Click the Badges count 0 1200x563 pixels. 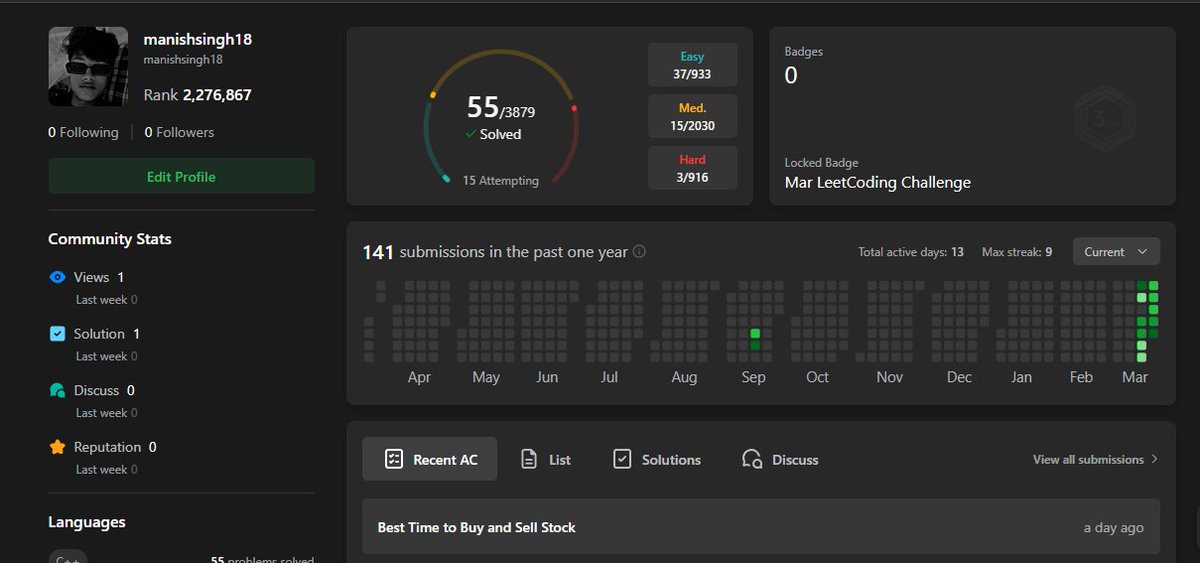point(791,76)
